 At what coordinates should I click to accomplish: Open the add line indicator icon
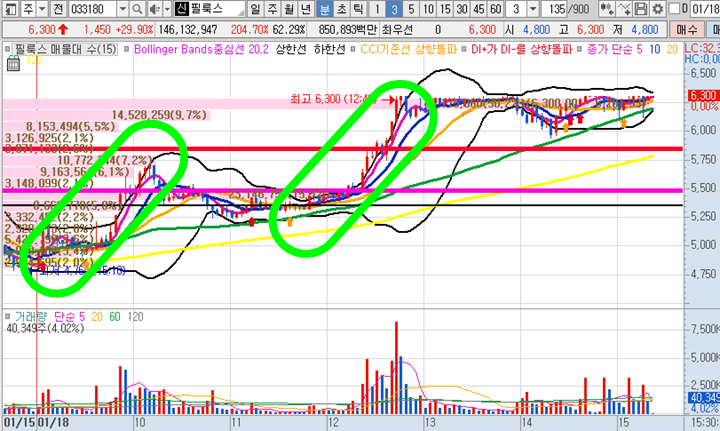coord(624,9)
